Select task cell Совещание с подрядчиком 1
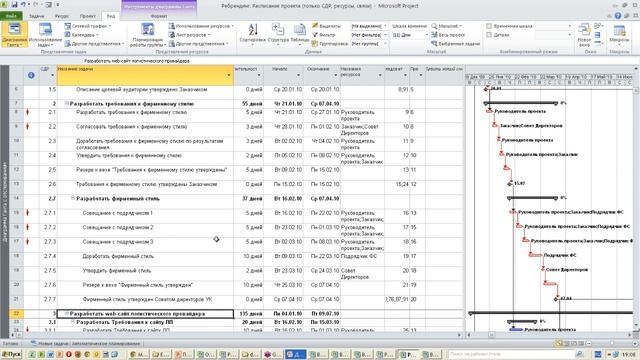 (145, 216)
